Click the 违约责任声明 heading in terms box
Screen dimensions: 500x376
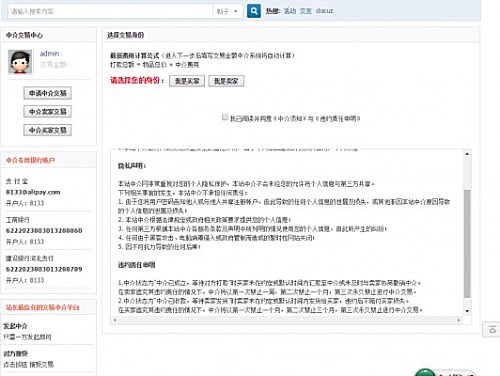coord(136,265)
